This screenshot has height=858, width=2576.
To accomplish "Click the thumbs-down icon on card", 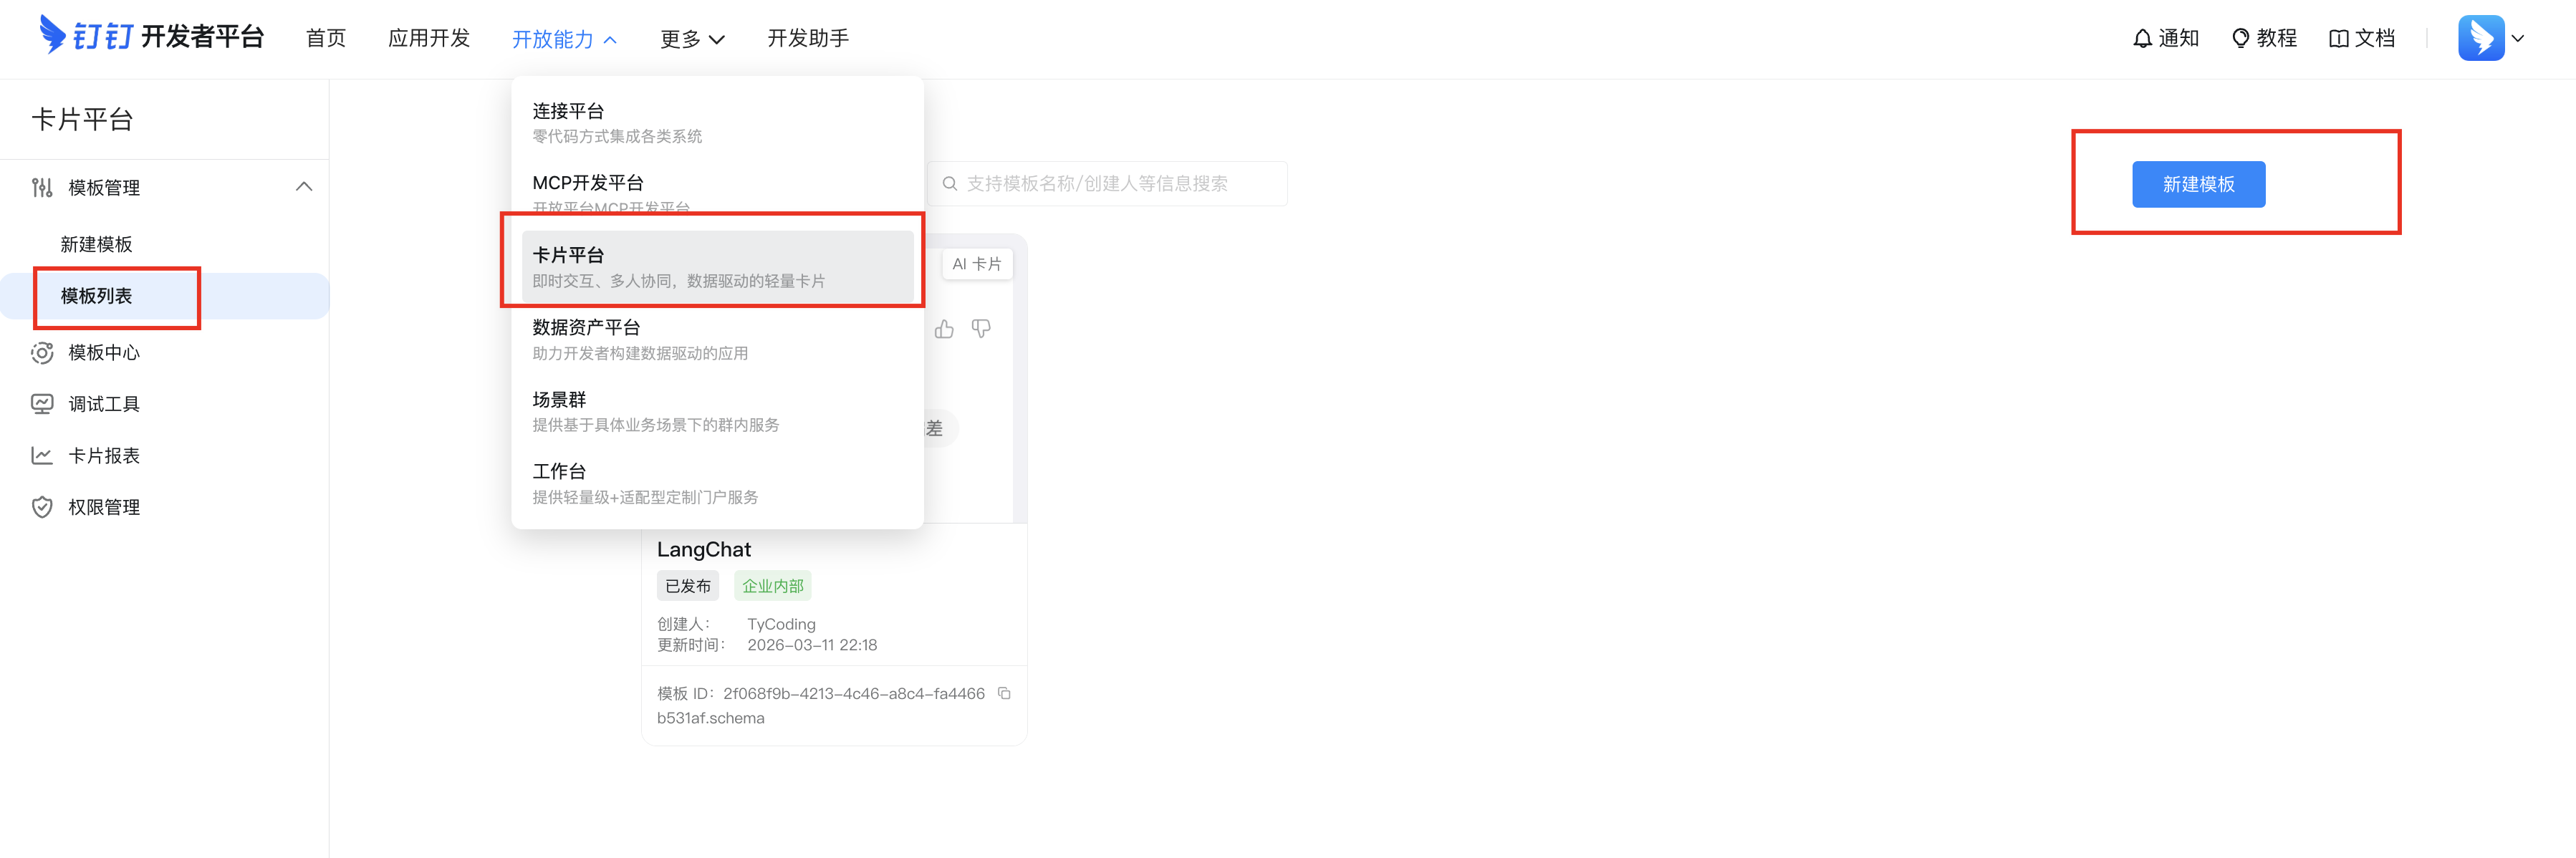I will [x=981, y=329].
